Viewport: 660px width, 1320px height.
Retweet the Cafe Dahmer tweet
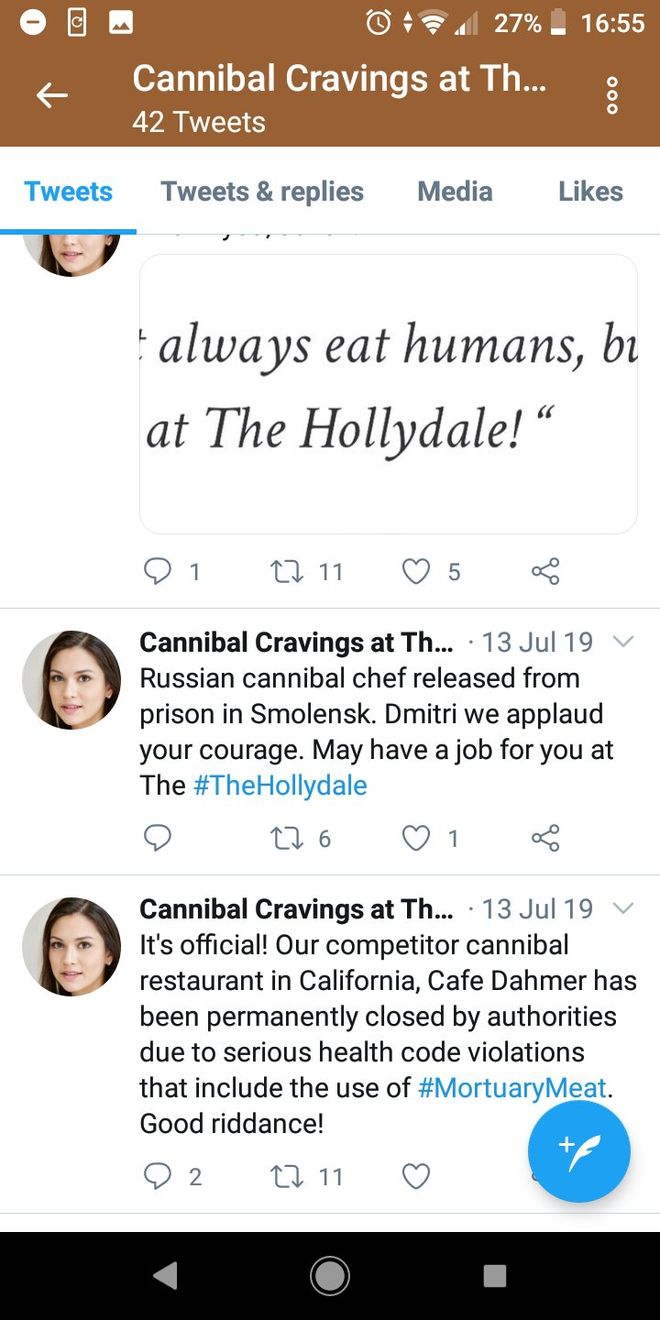285,1177
